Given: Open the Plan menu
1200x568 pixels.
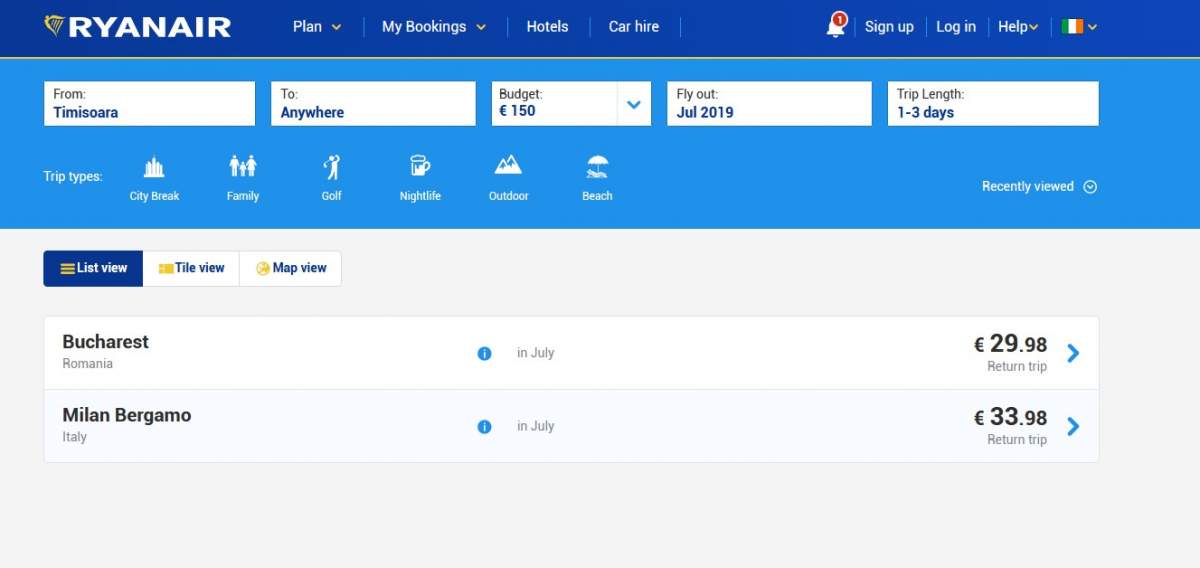Looking at the screenshot, I should 317,27.
